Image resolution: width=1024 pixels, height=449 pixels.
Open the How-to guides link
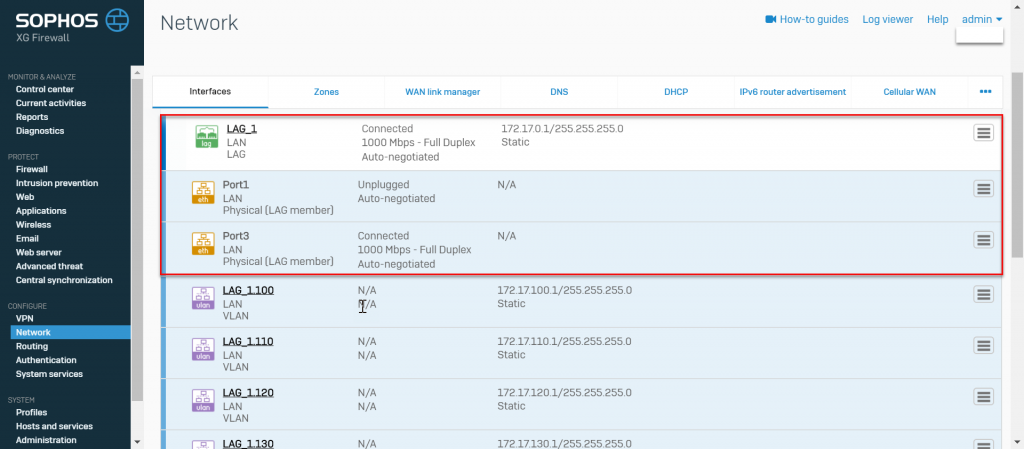(x=814, y=20)
